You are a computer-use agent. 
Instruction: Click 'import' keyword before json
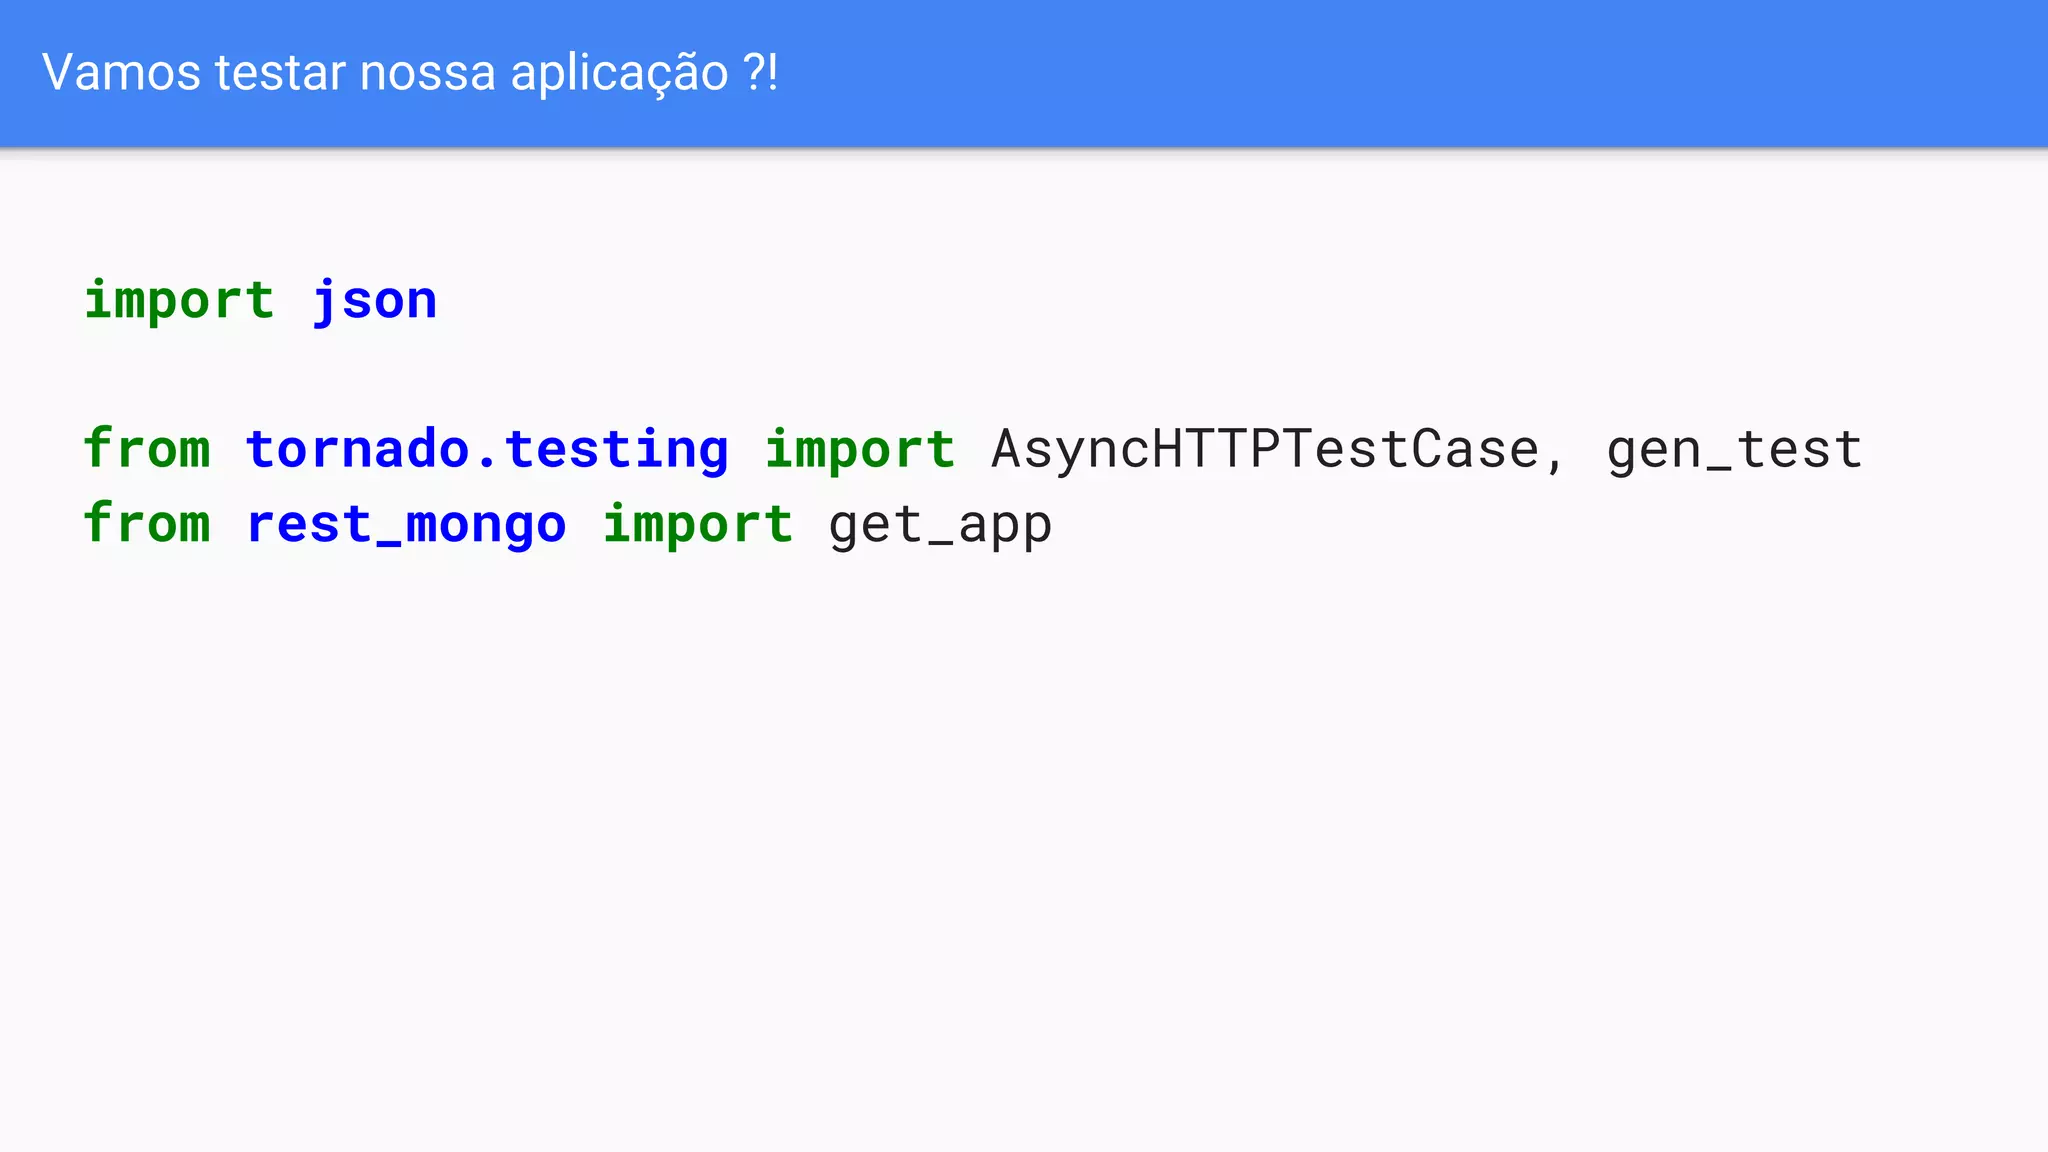(179, 301)
